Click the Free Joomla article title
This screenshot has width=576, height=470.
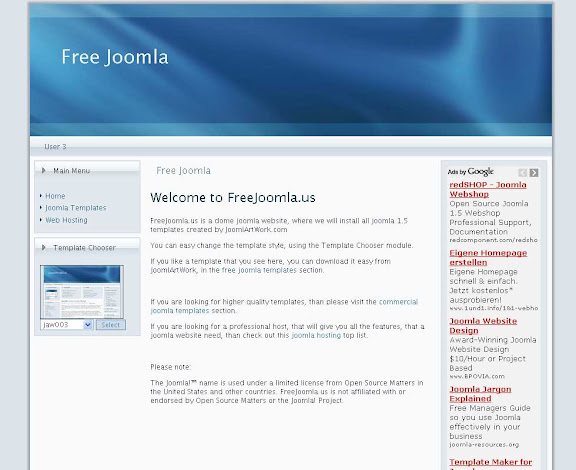pos(183,171)
